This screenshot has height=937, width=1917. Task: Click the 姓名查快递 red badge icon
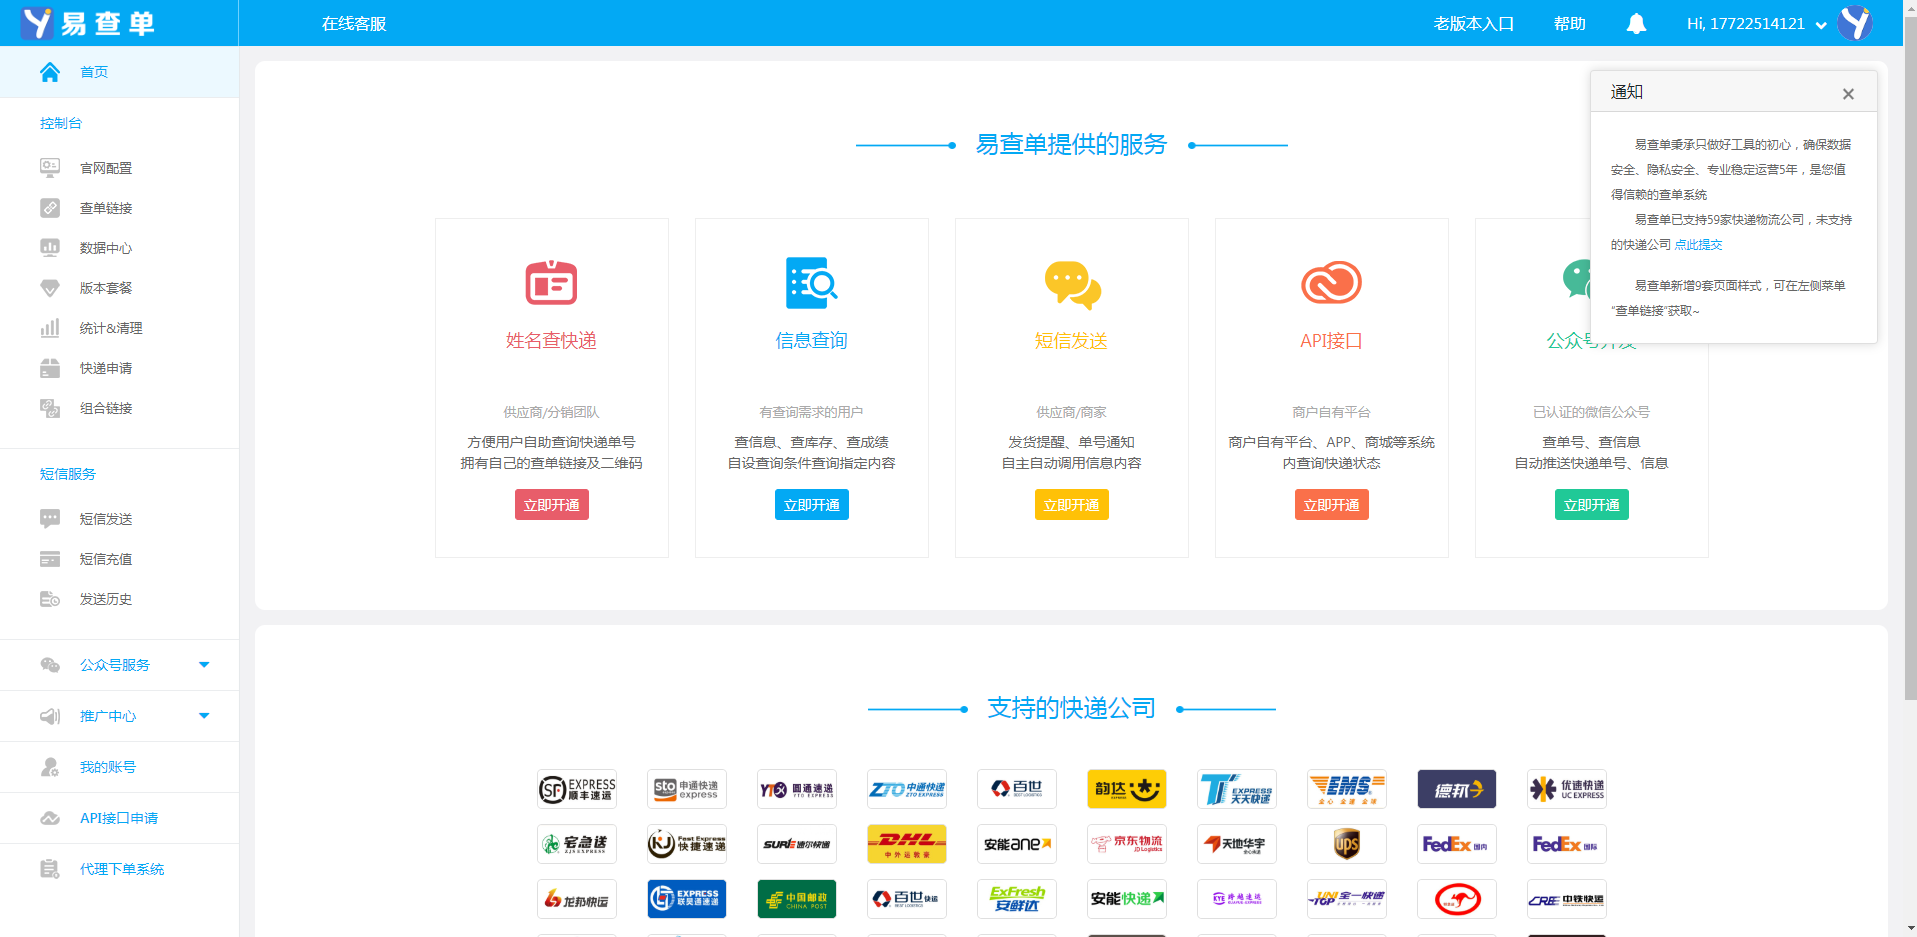pyautogui.click(x=551, y=283)
